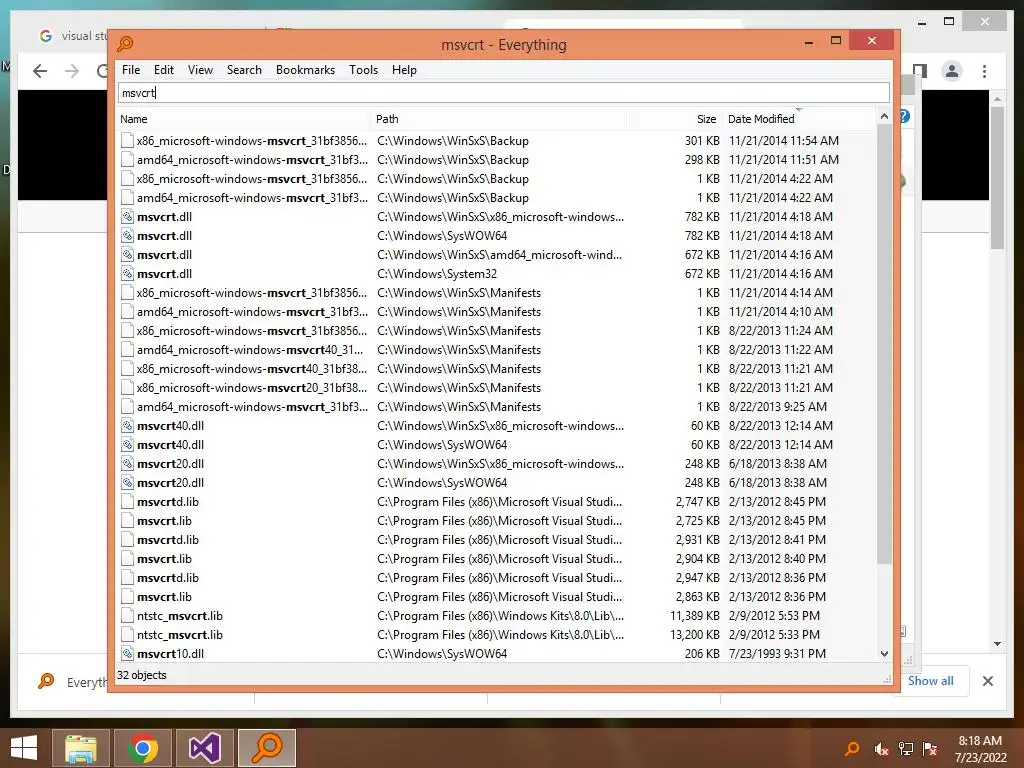This screenshot has width=1024, height=768.
Task: Click scroll down arrow of results list
Action: pyautogui.click(x=884, y=654)
